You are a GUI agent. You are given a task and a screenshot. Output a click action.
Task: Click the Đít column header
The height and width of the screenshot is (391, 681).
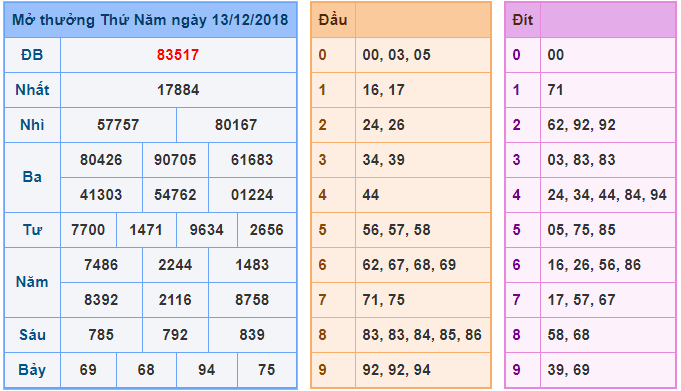point(523,20)
